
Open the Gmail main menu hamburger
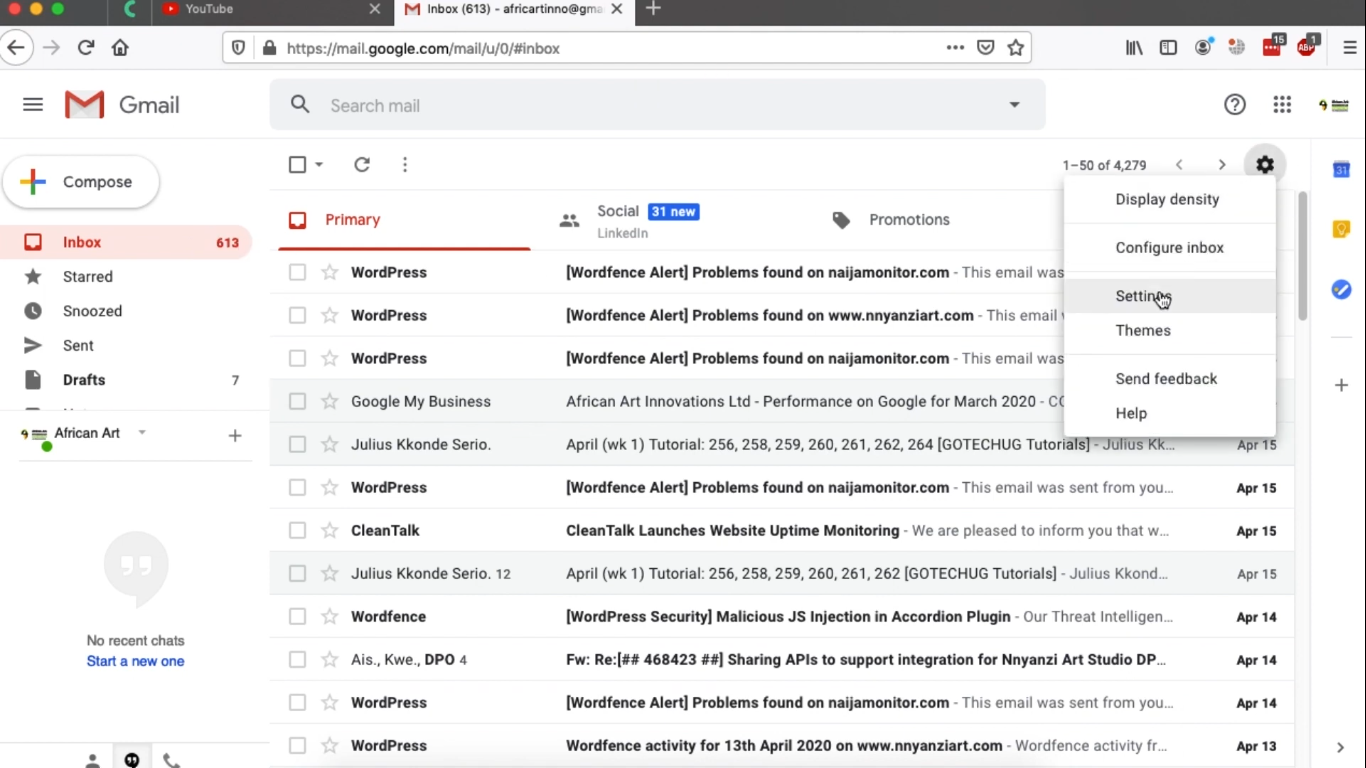coord(33,105)
